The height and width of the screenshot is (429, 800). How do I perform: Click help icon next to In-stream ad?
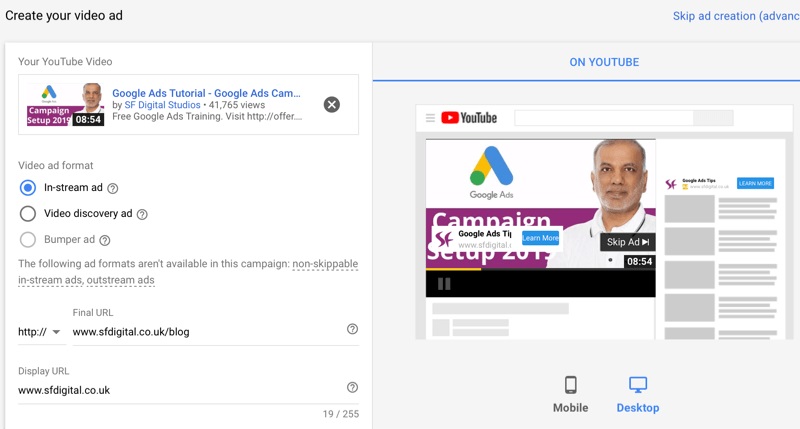tap(113, 188)
